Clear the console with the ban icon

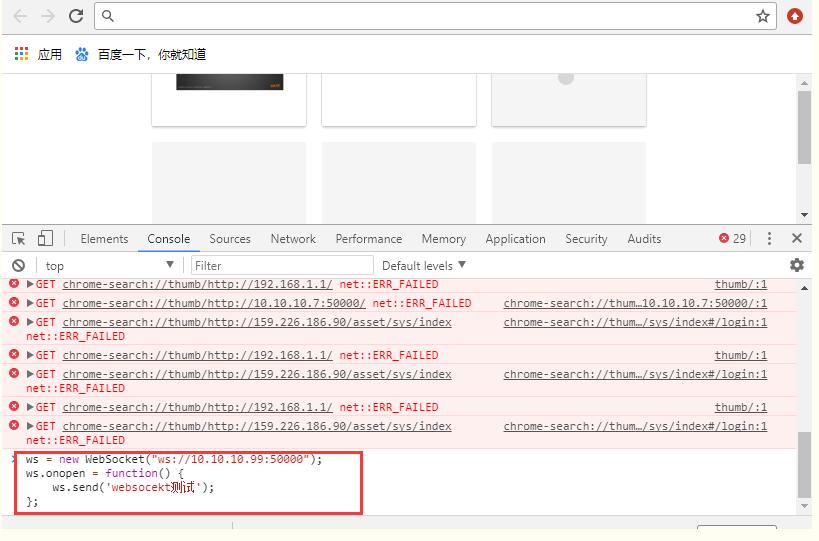click(18, 265)
